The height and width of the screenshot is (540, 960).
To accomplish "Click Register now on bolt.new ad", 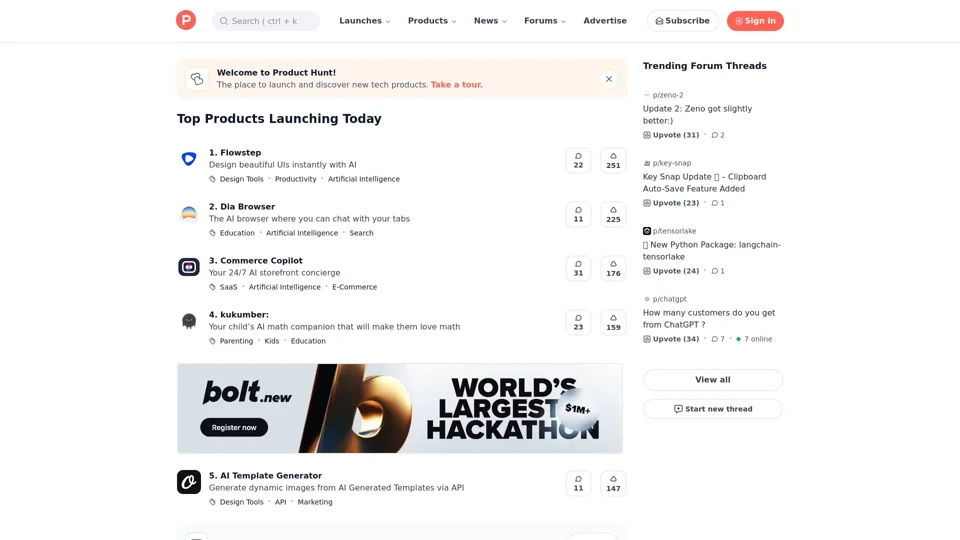I will coord(234,427).
